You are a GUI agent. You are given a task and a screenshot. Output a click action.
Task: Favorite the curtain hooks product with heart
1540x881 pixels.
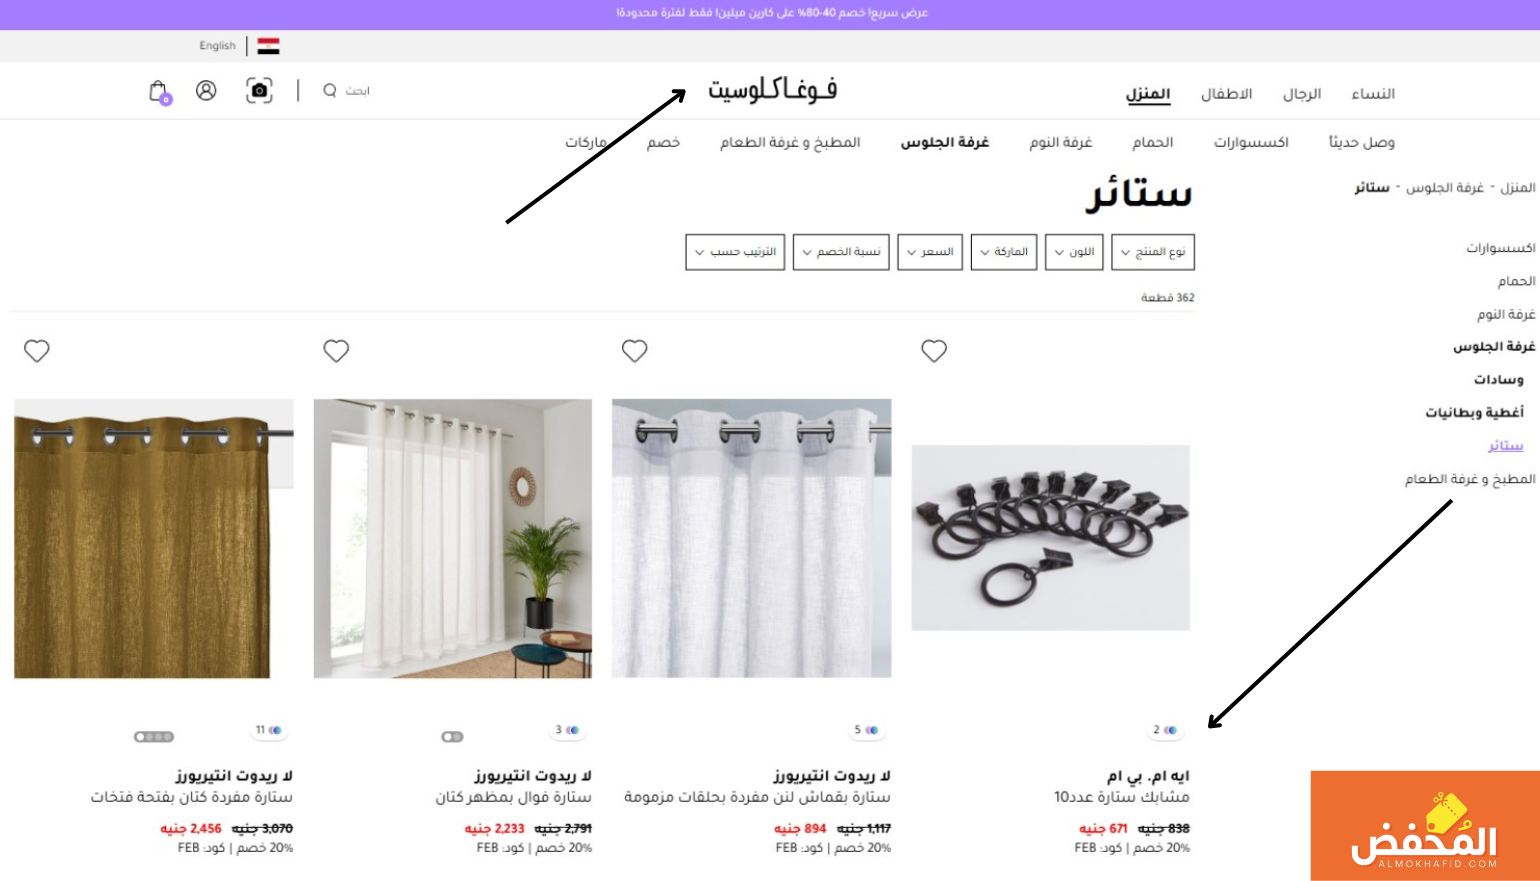934,351
